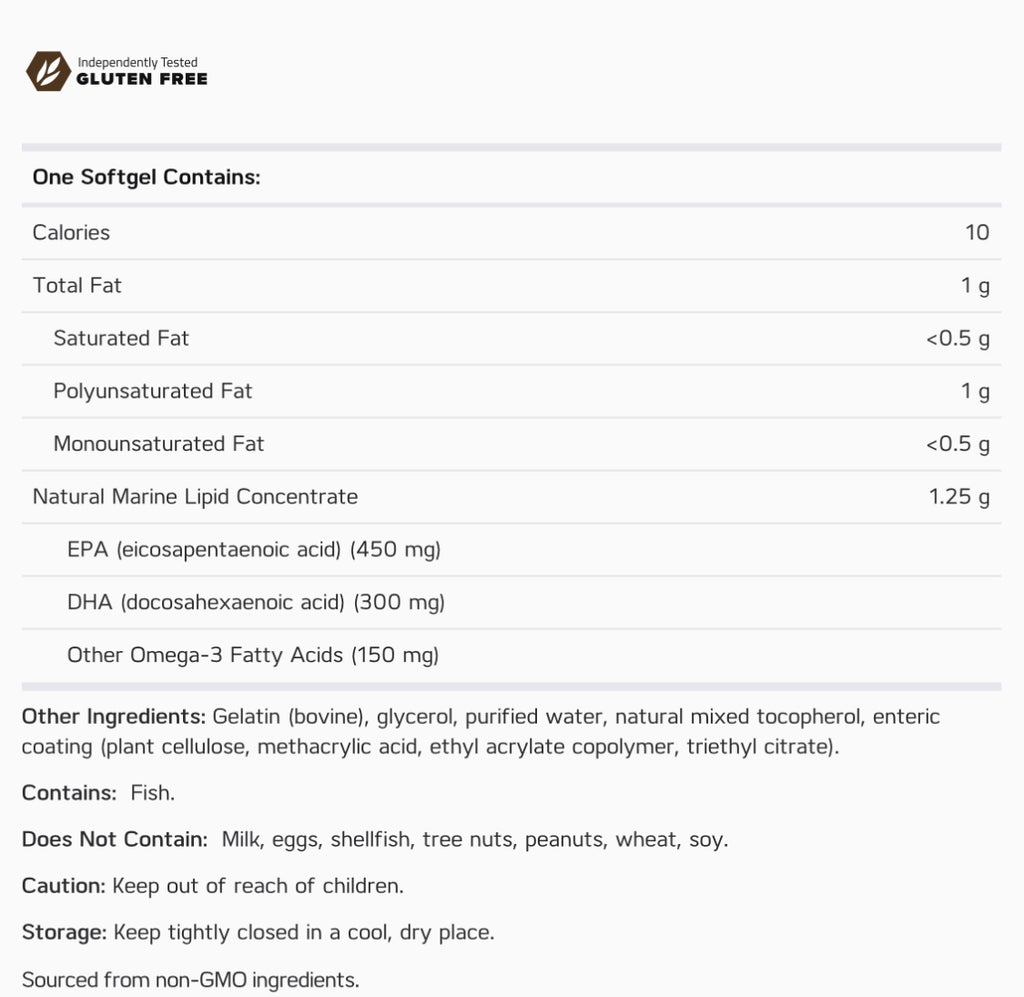1024x997 pixels.
Task: Click the Saturated Fat label
Action: [x=121, y=338]
